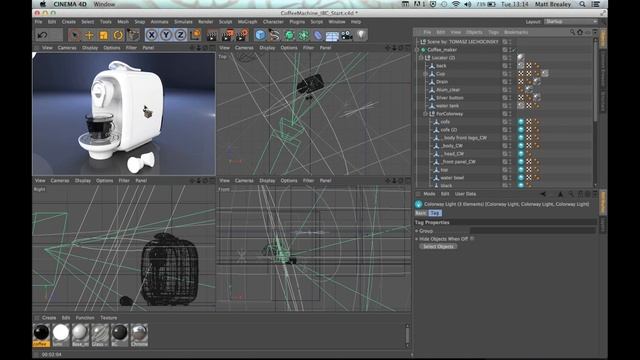Select the black coffee material swatch
This screenshot has width=640, height=360.
[x=41, y=333]
